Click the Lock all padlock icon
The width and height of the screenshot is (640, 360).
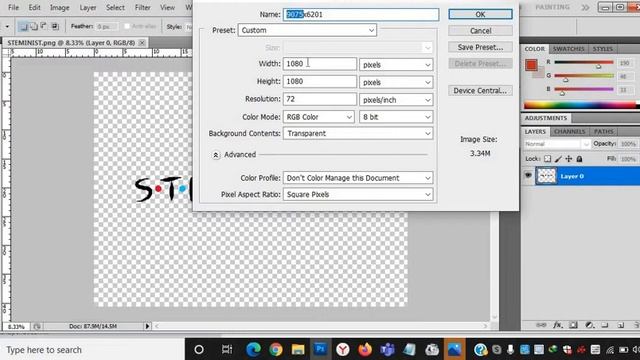pos(579,159)
